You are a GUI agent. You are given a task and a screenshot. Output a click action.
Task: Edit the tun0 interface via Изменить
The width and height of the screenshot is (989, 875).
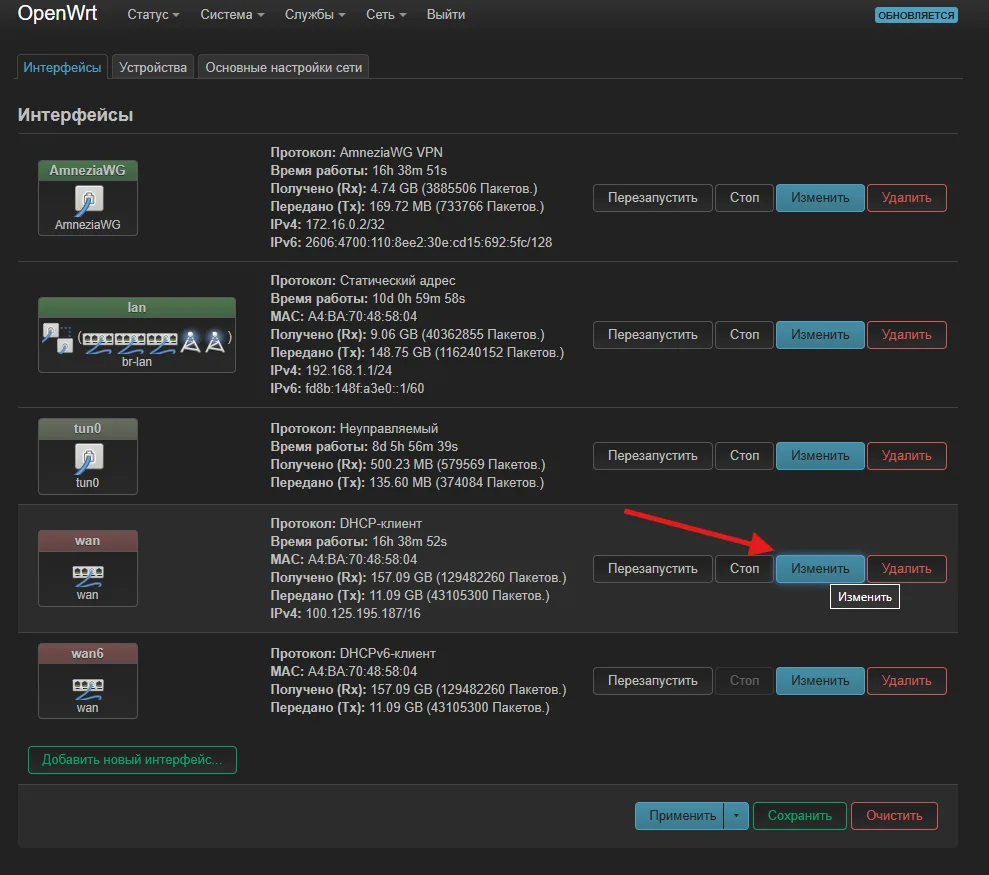point(820,456)
